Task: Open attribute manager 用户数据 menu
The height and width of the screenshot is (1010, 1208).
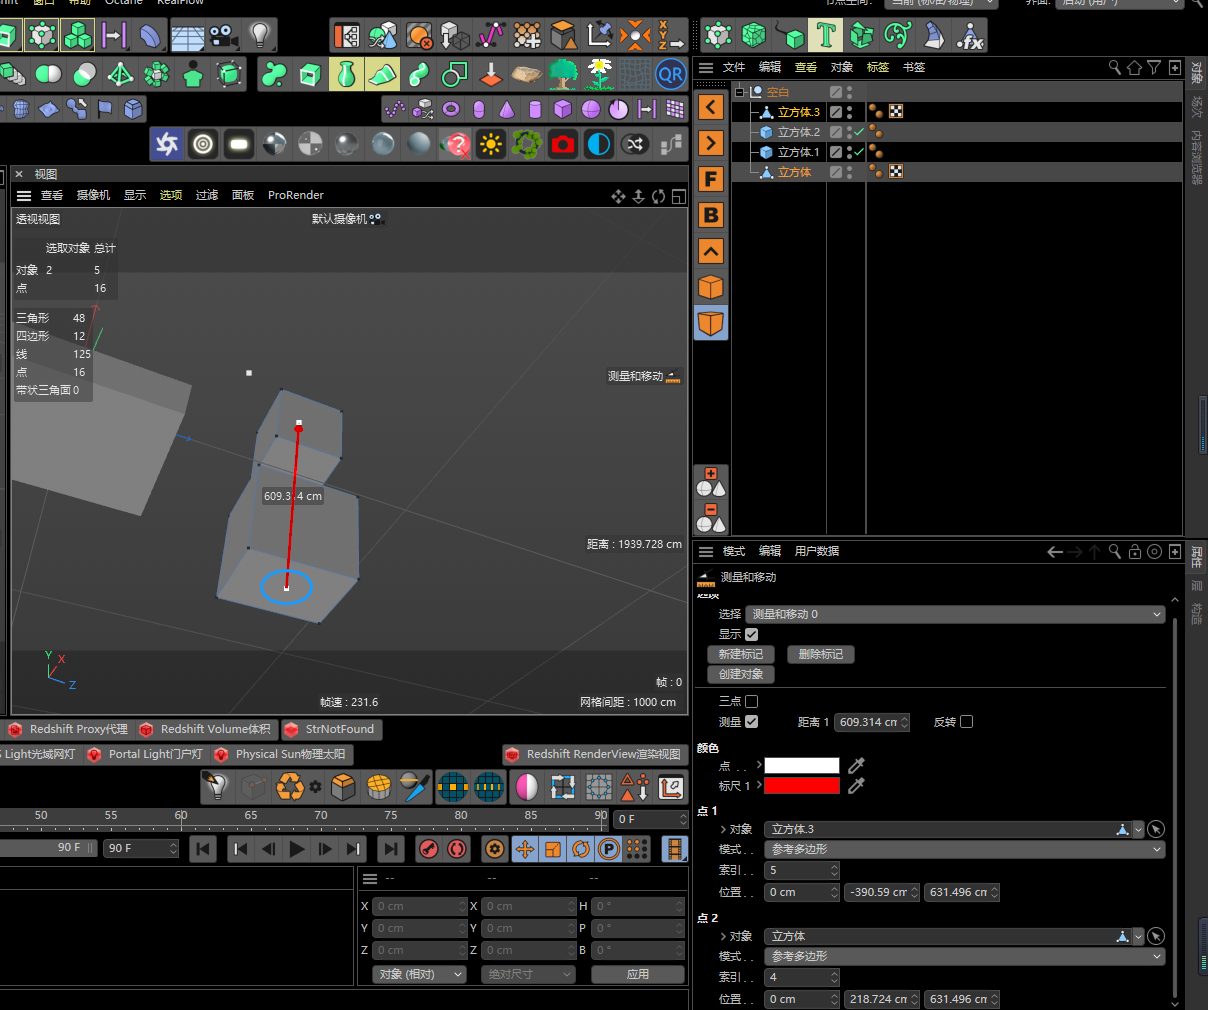Action: coord(817,551)
